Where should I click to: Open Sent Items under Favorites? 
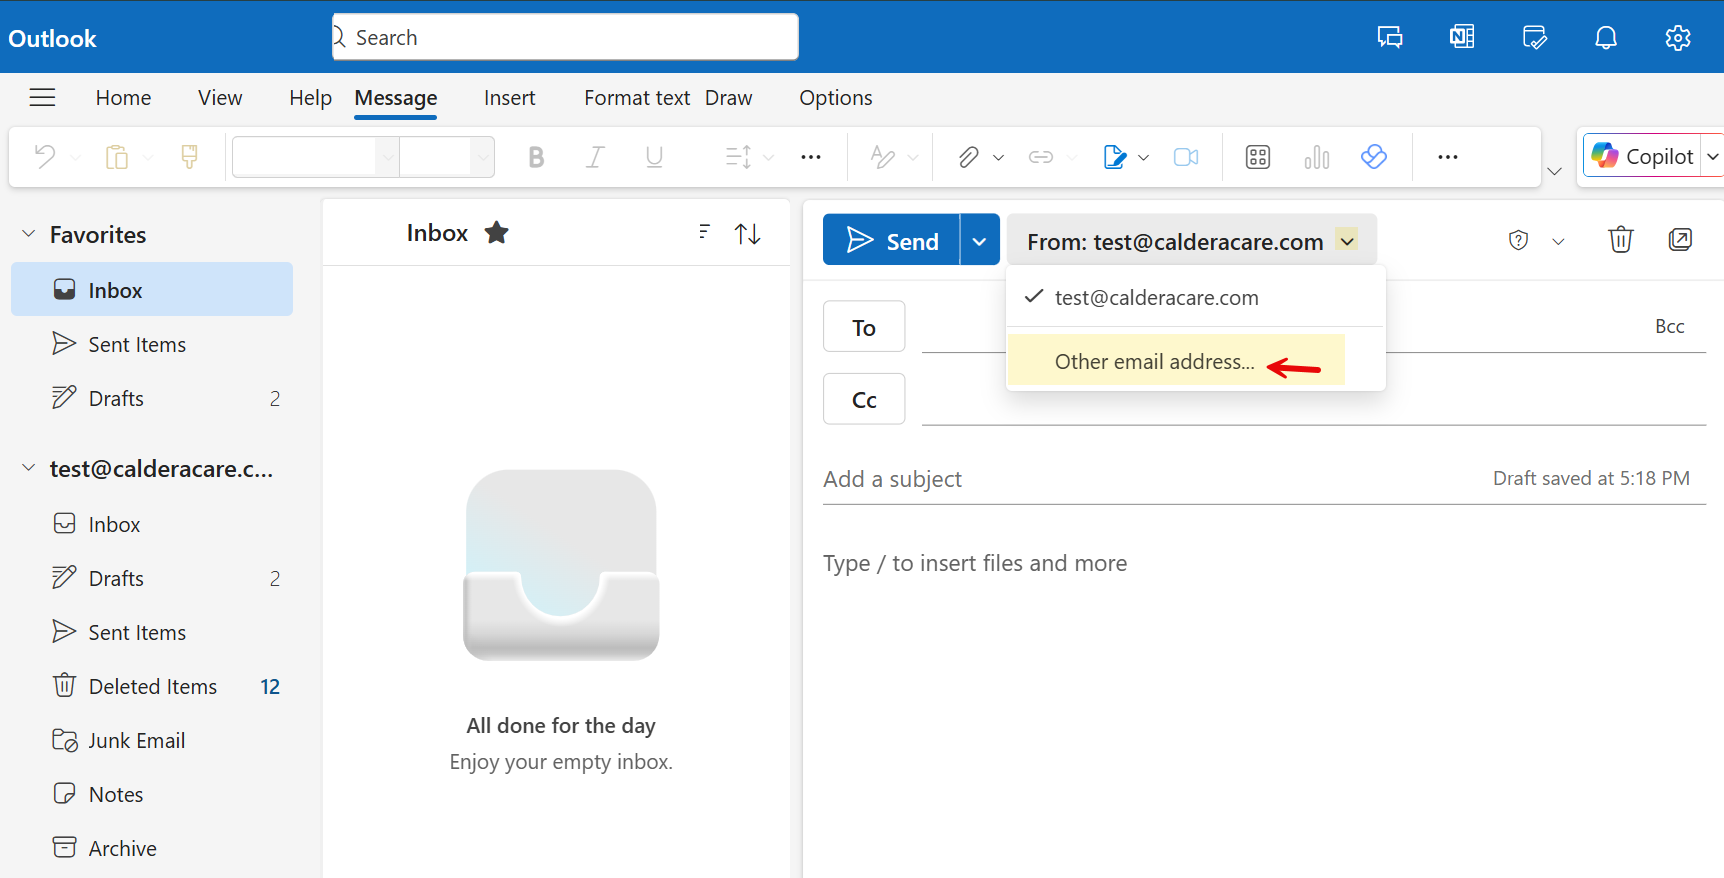coord(152,344)
